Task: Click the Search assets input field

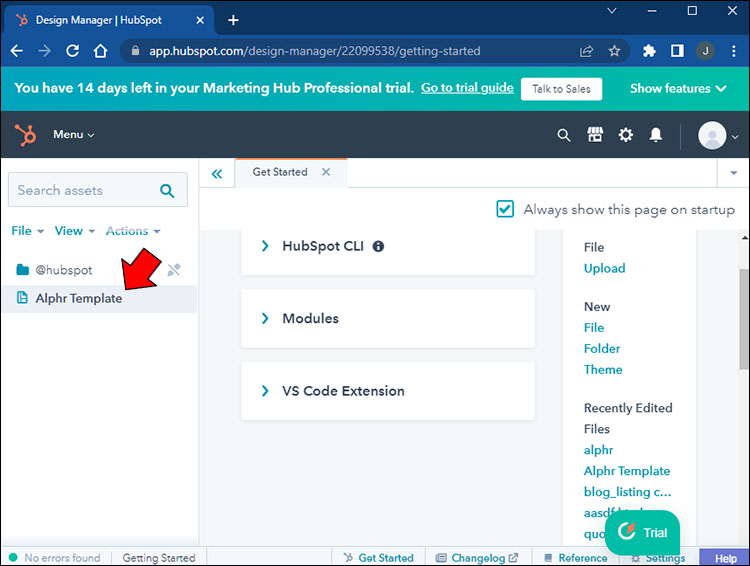Action: click(x=85, y=190)
